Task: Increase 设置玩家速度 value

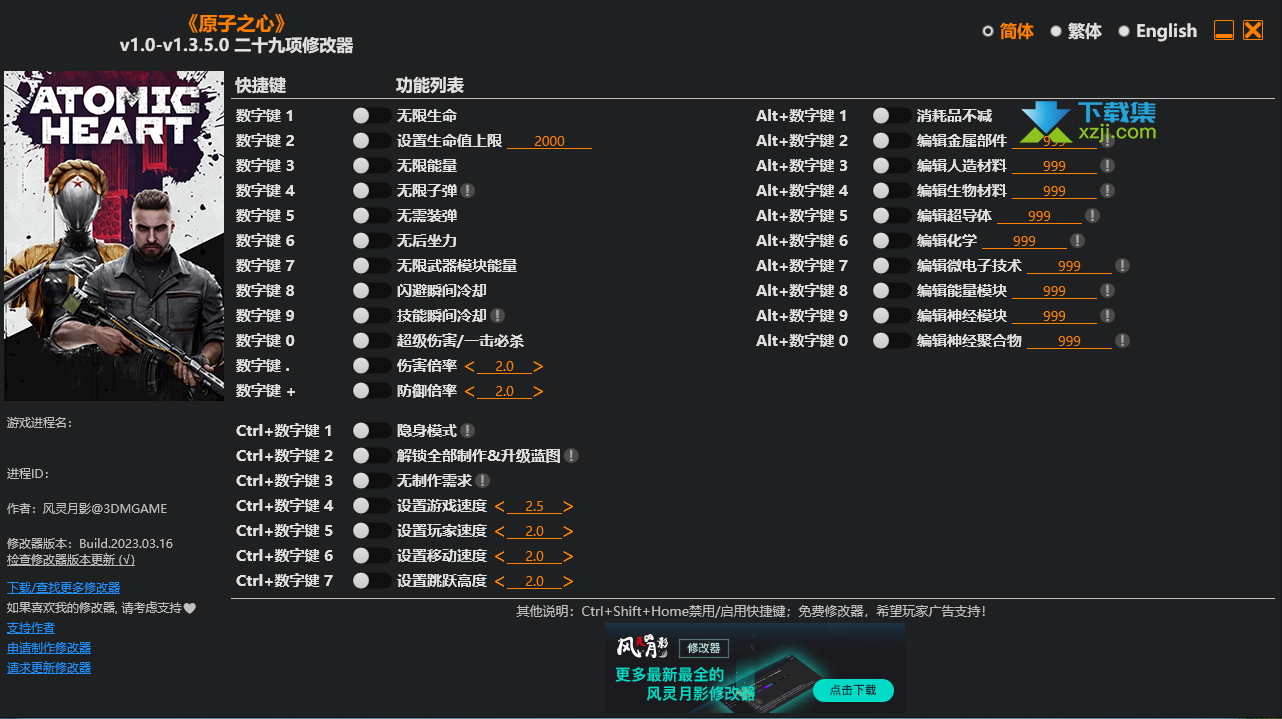Action: 568,531
